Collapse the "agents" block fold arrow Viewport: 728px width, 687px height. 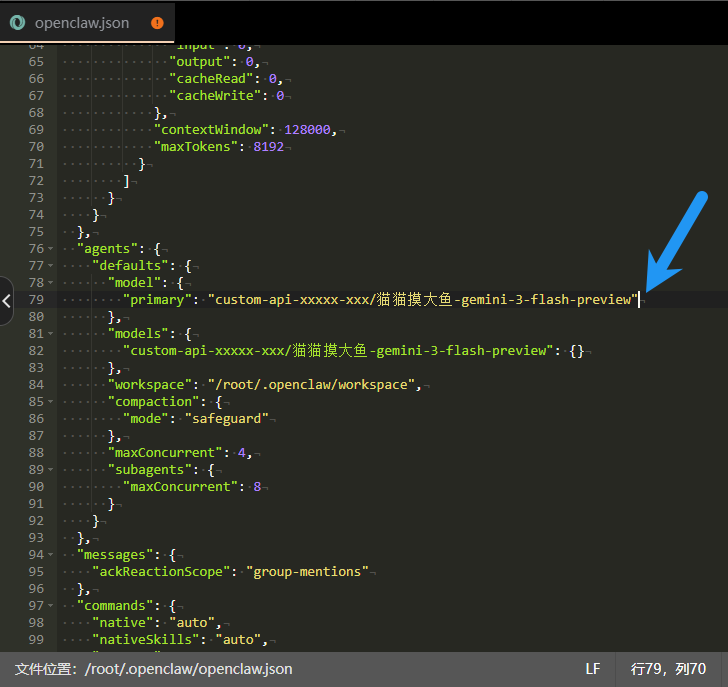[52, 249]
